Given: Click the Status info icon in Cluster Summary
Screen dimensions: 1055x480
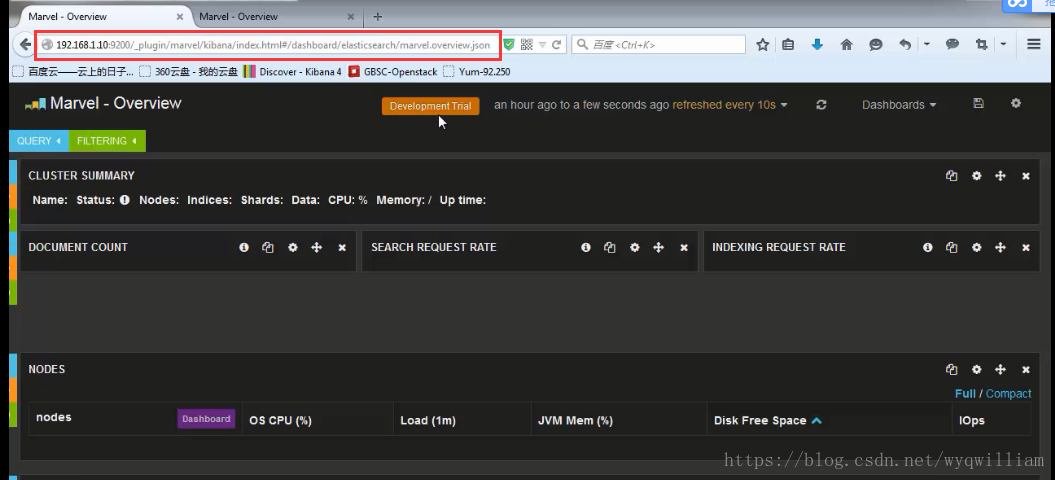Looking at the screenshot, I should [124, 200].
